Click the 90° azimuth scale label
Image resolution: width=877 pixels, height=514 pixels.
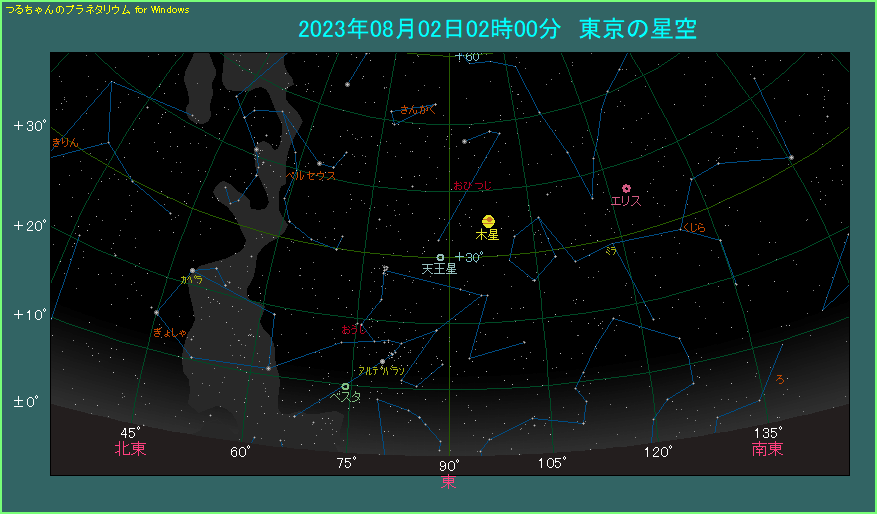448,465
